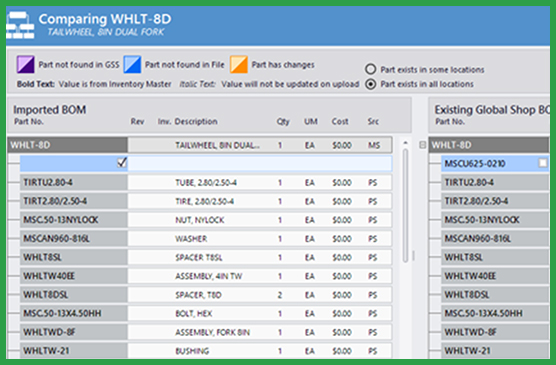This screenshot has width=556, height=365.
Task: Select WHLT8SL in Imported BOM
Action: click(74, 257)
